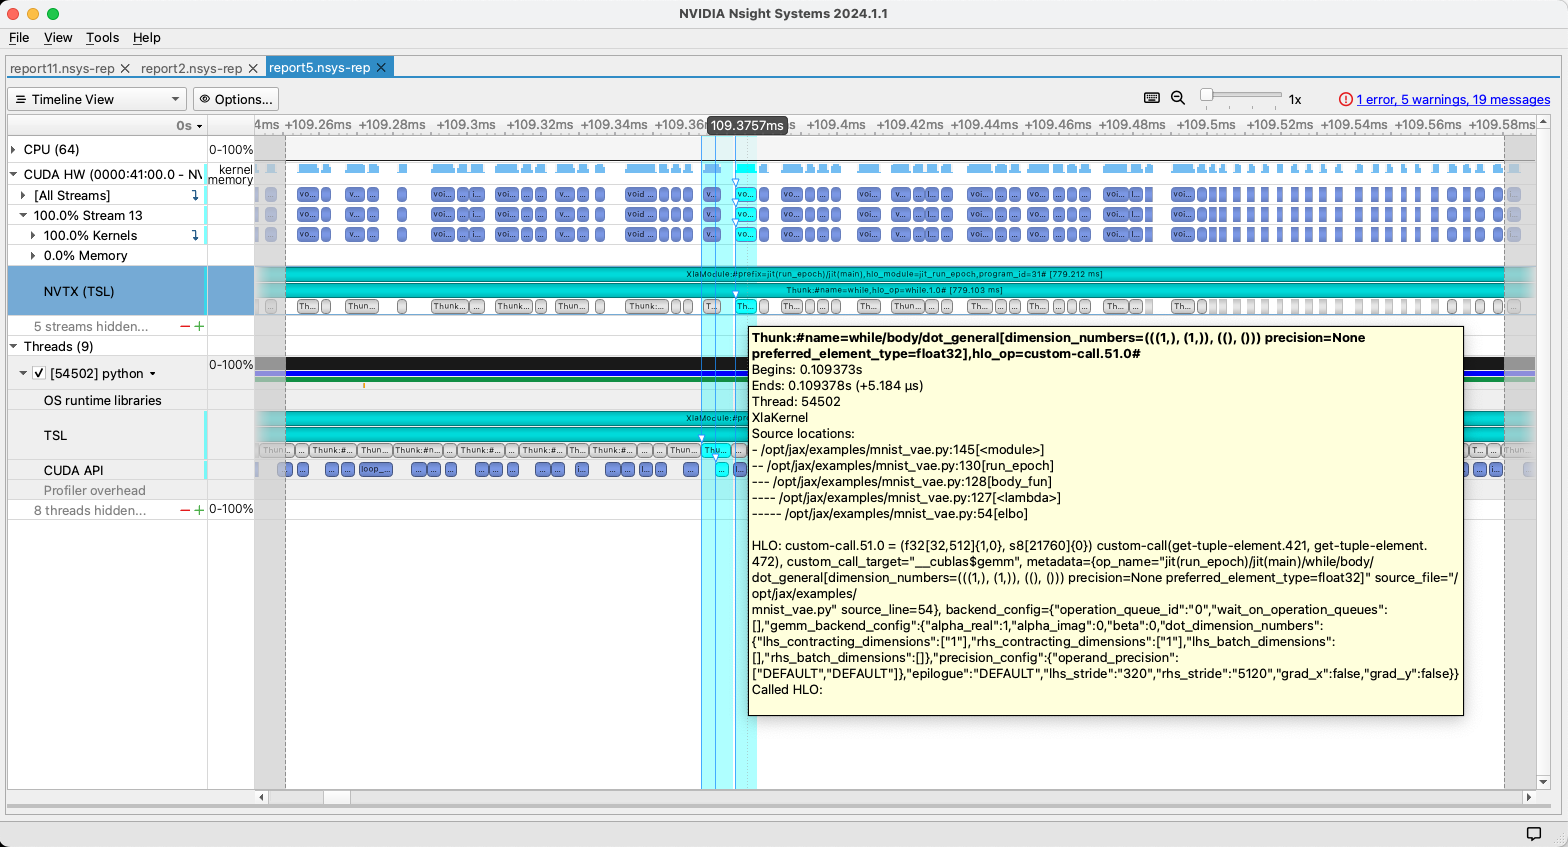Select the TSL row under python thread

coord(107,435)
